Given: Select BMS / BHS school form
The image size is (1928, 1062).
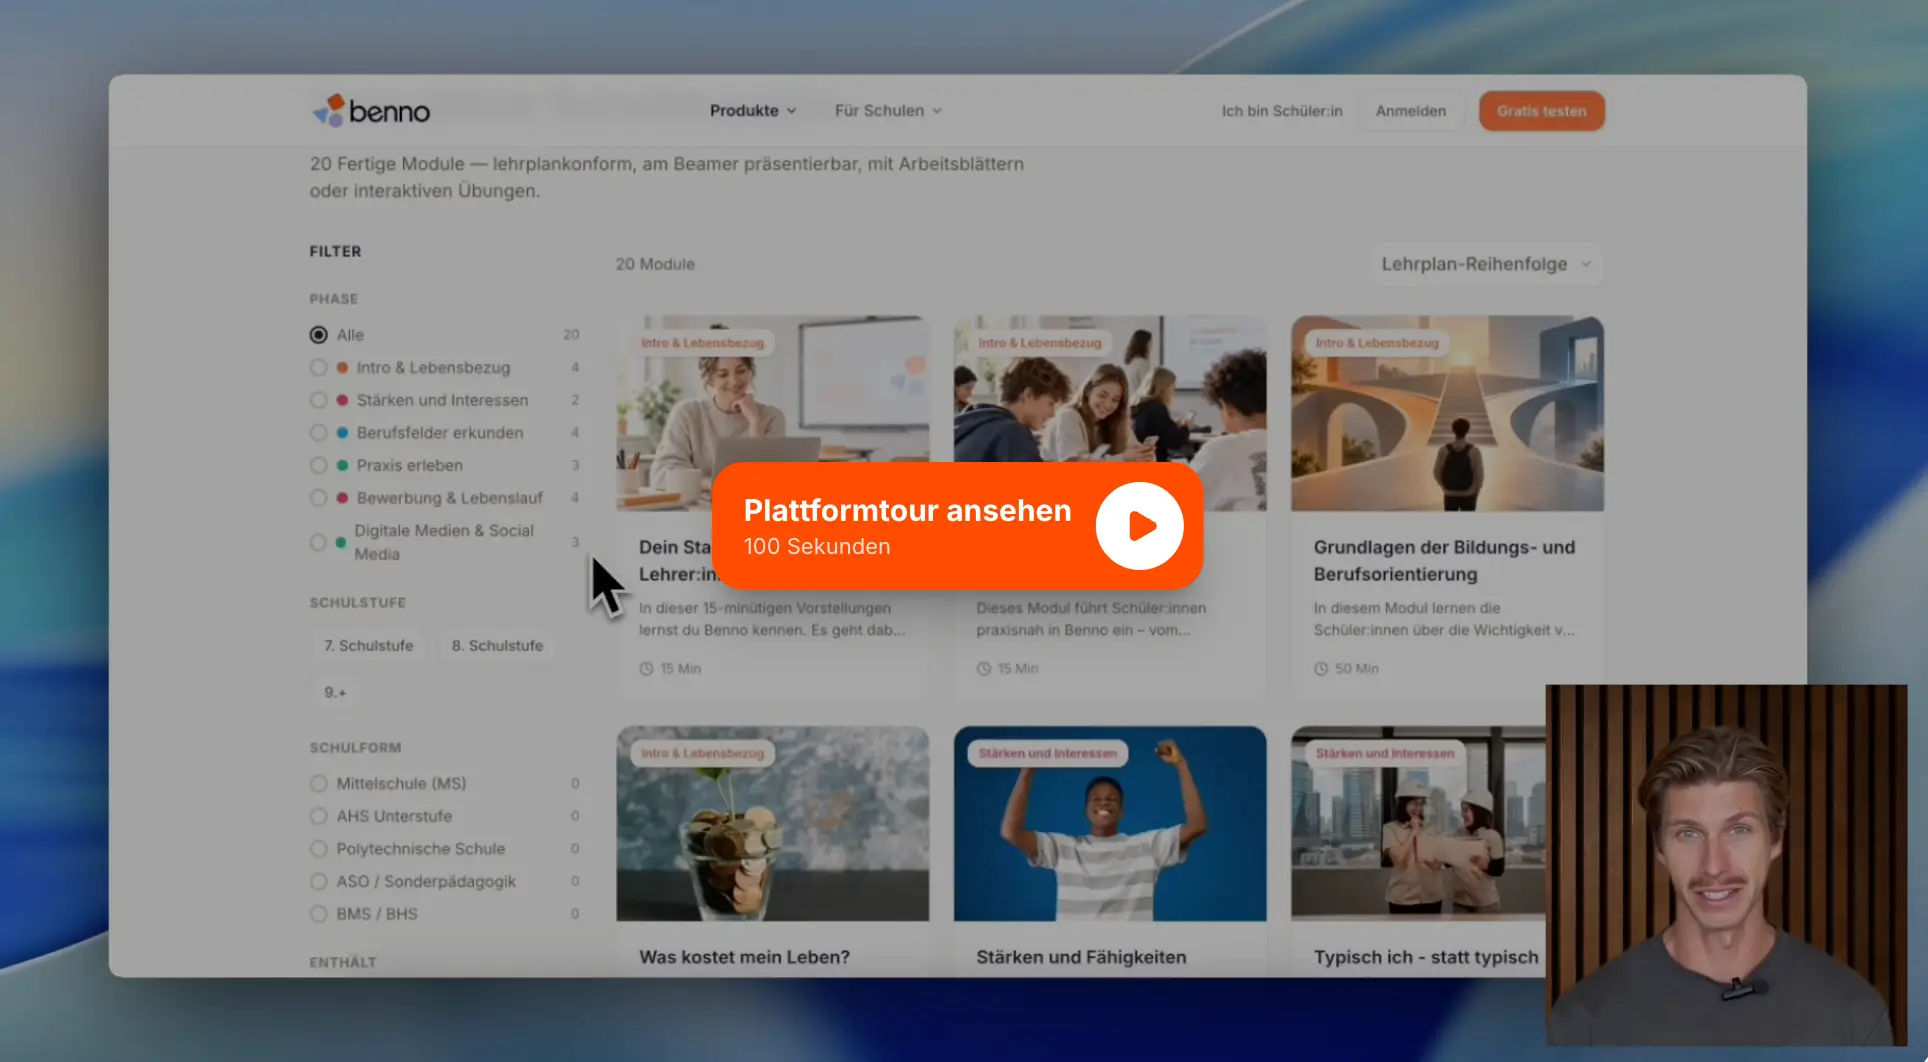Looking at the screenshot, I should tap(319, 914).
